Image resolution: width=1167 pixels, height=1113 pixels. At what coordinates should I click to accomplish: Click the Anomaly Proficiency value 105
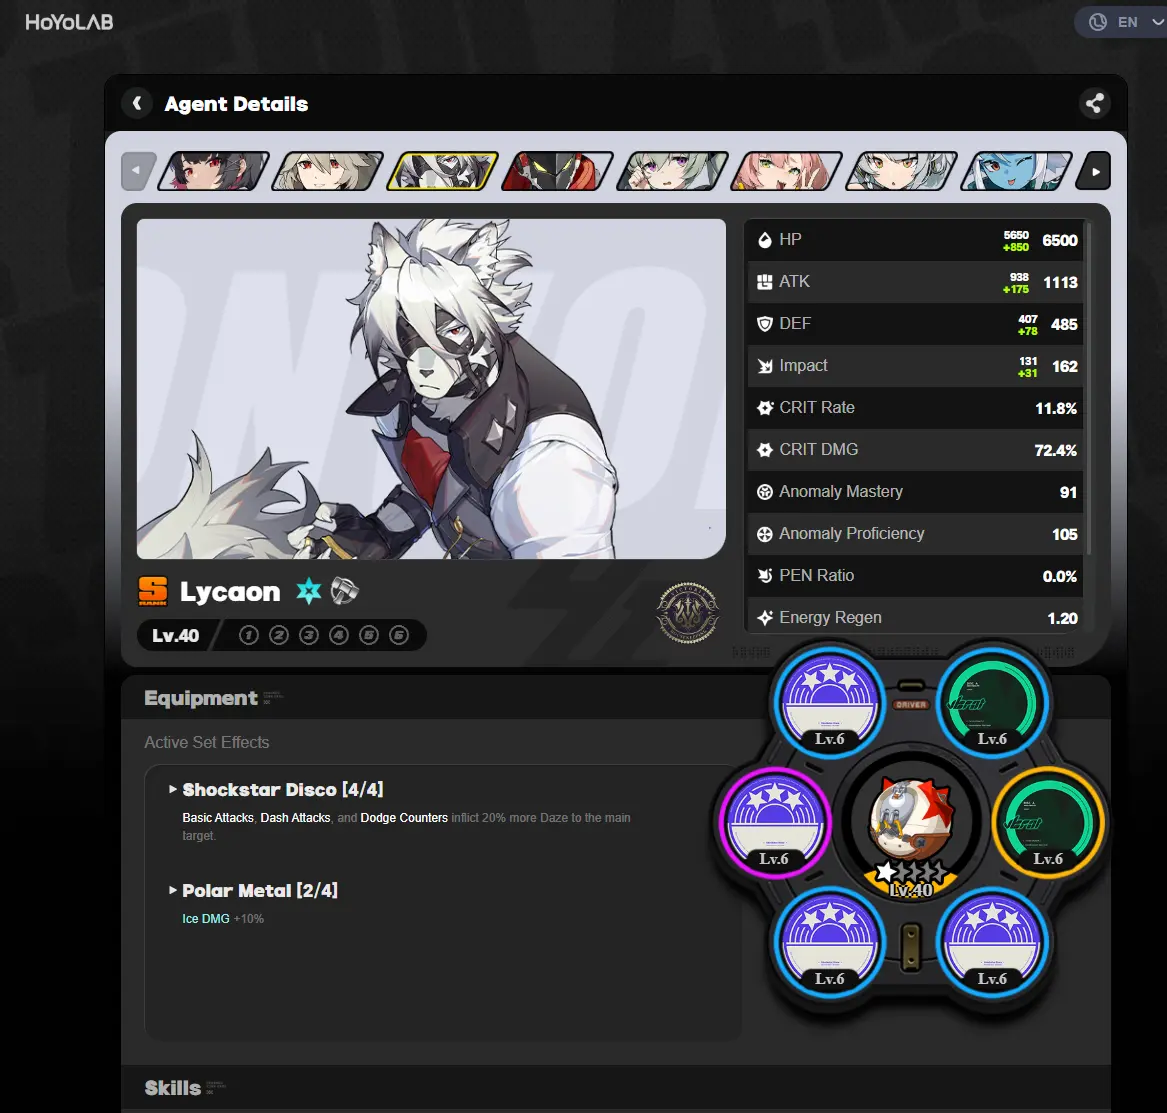point(1065,535)
